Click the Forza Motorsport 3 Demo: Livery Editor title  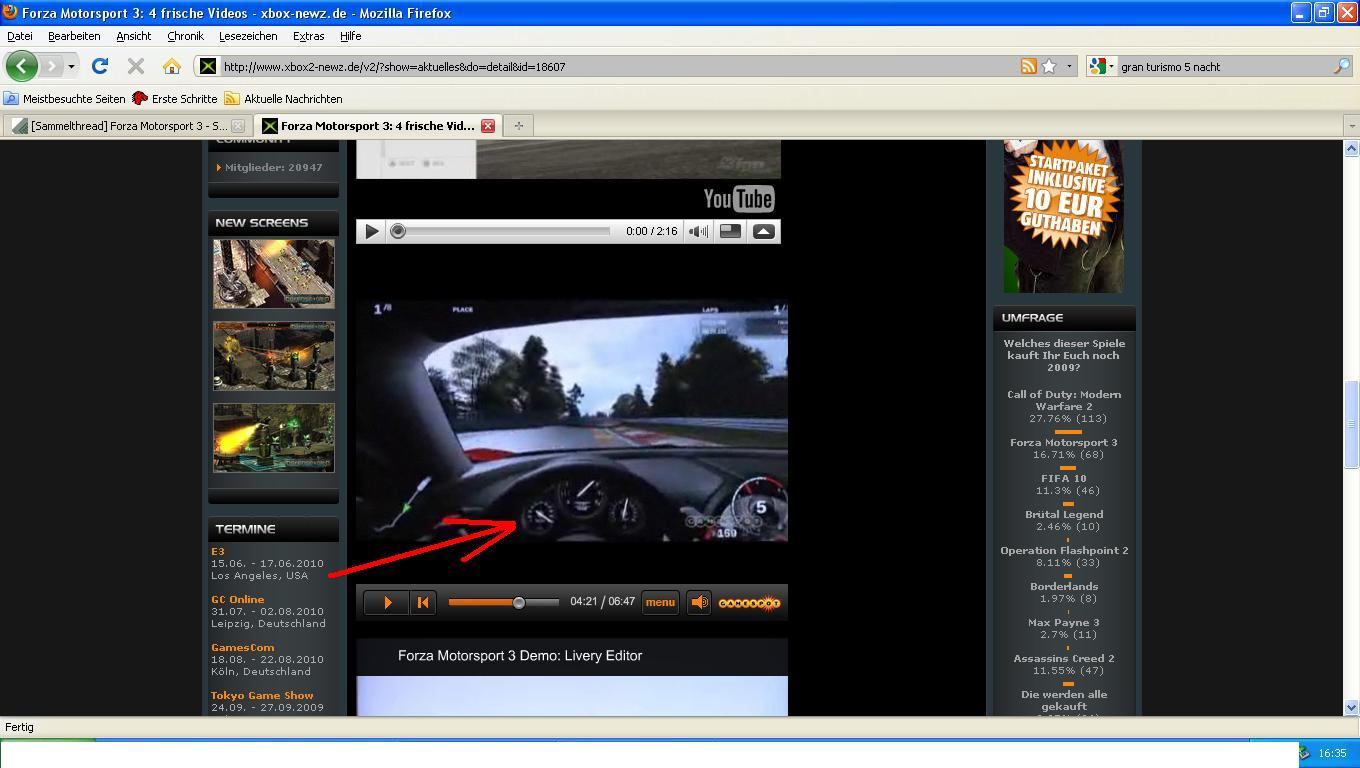pyautogui.click(x=520, y=656)
